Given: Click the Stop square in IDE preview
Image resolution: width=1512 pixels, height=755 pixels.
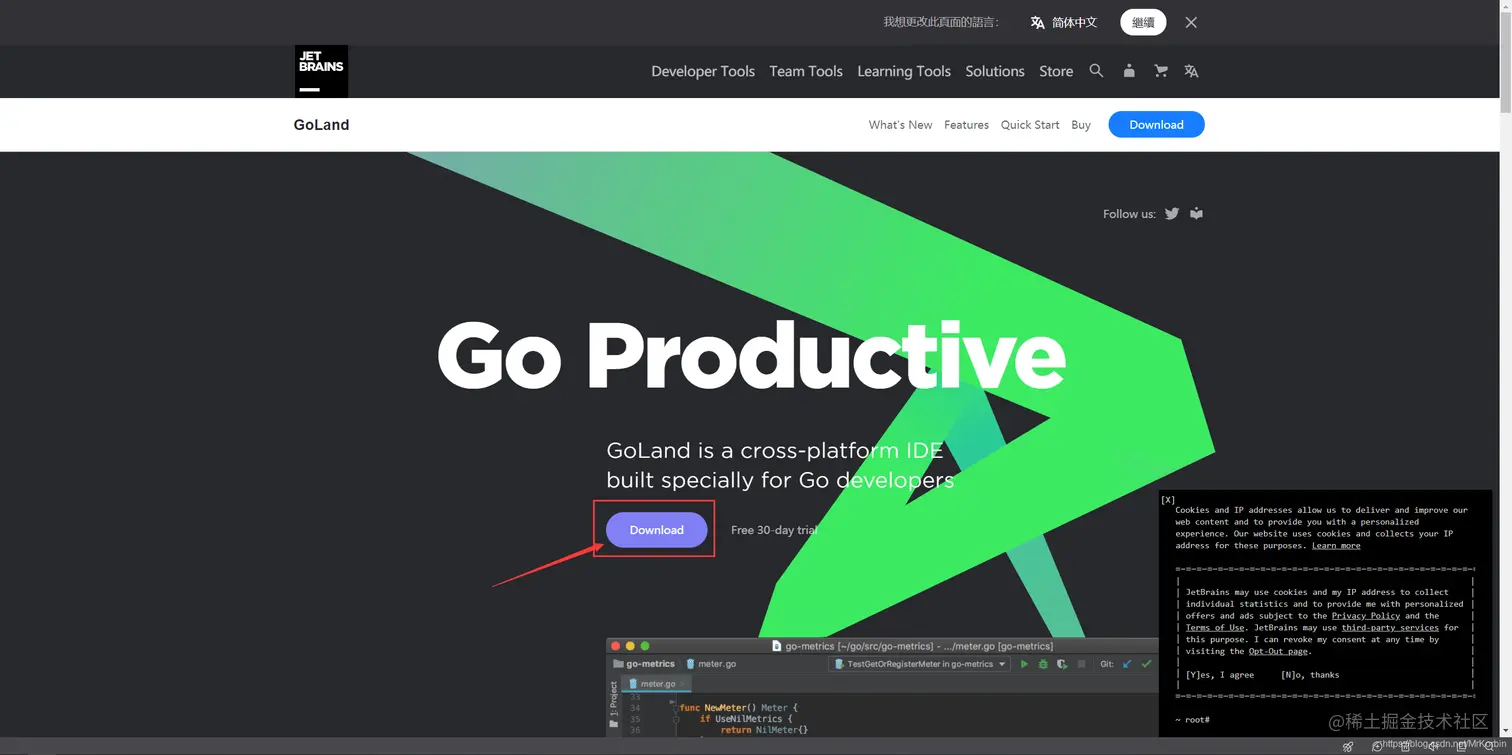Looking at the screenshot, I should pyautogui.click(x=1081, y=664).
